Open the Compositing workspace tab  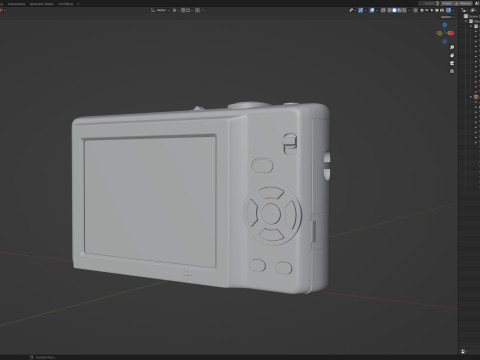(x=17, y=4)
